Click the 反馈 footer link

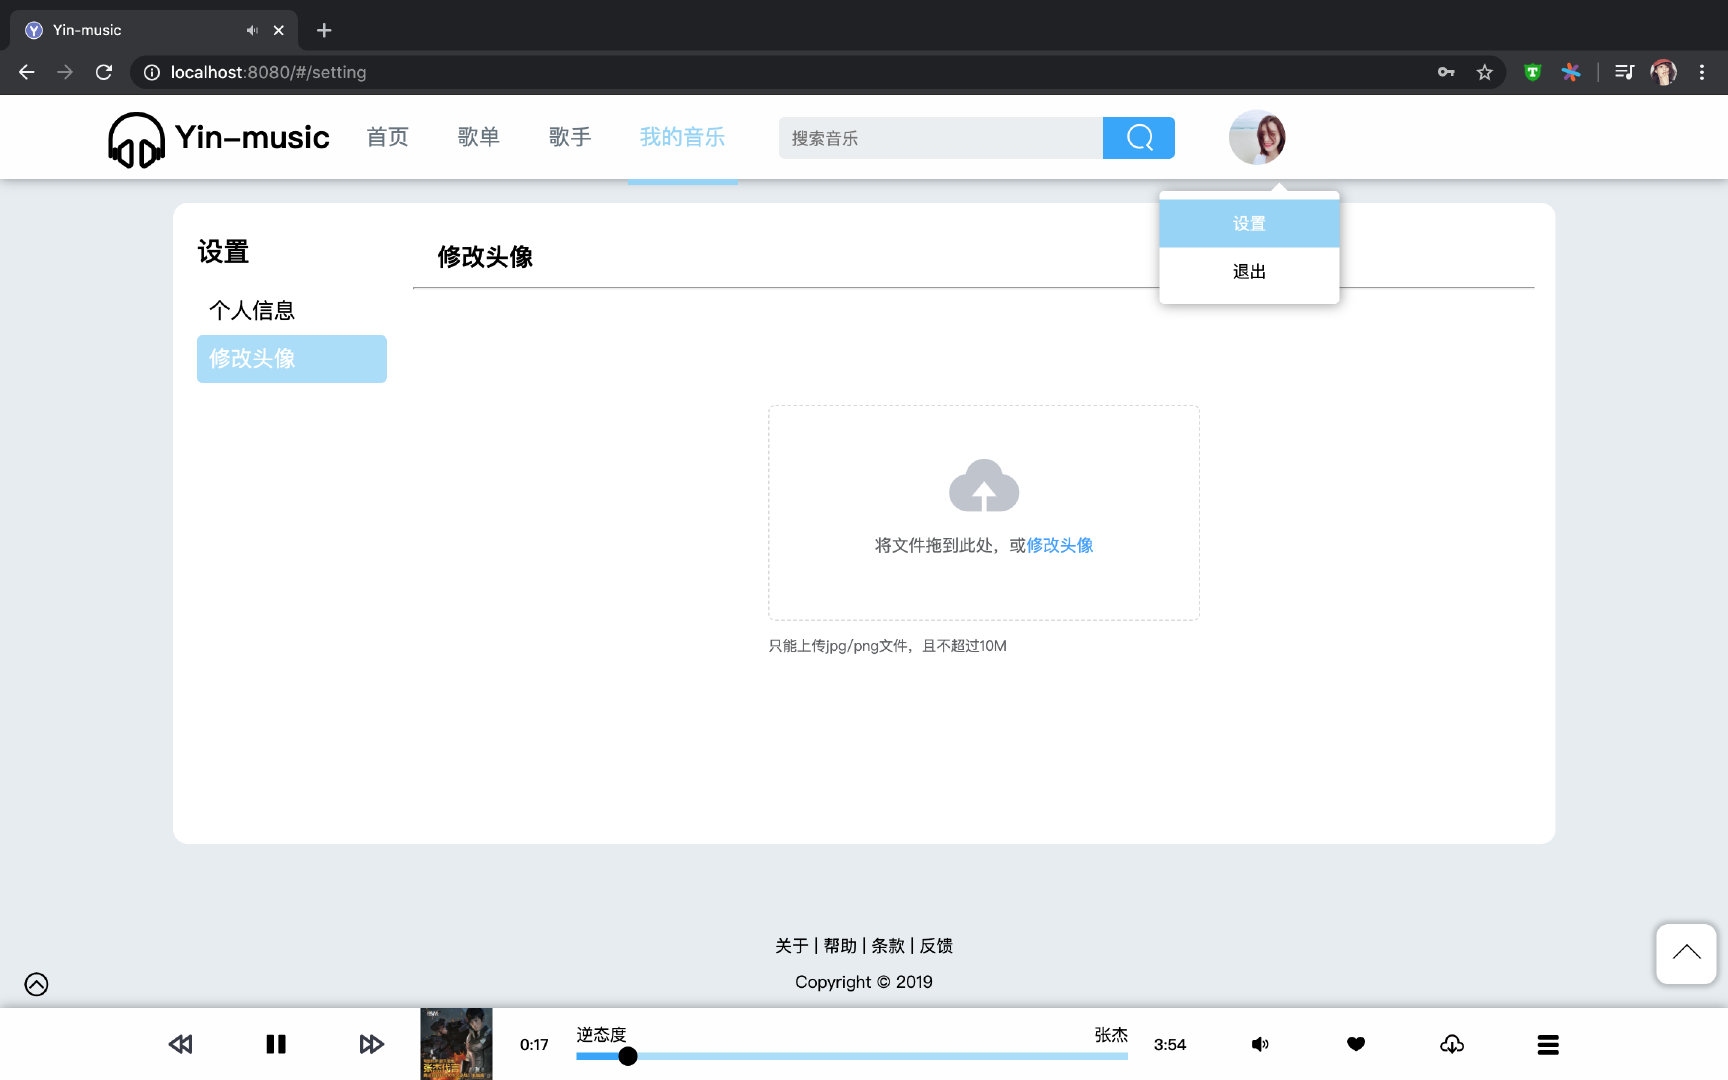point(936,946)
